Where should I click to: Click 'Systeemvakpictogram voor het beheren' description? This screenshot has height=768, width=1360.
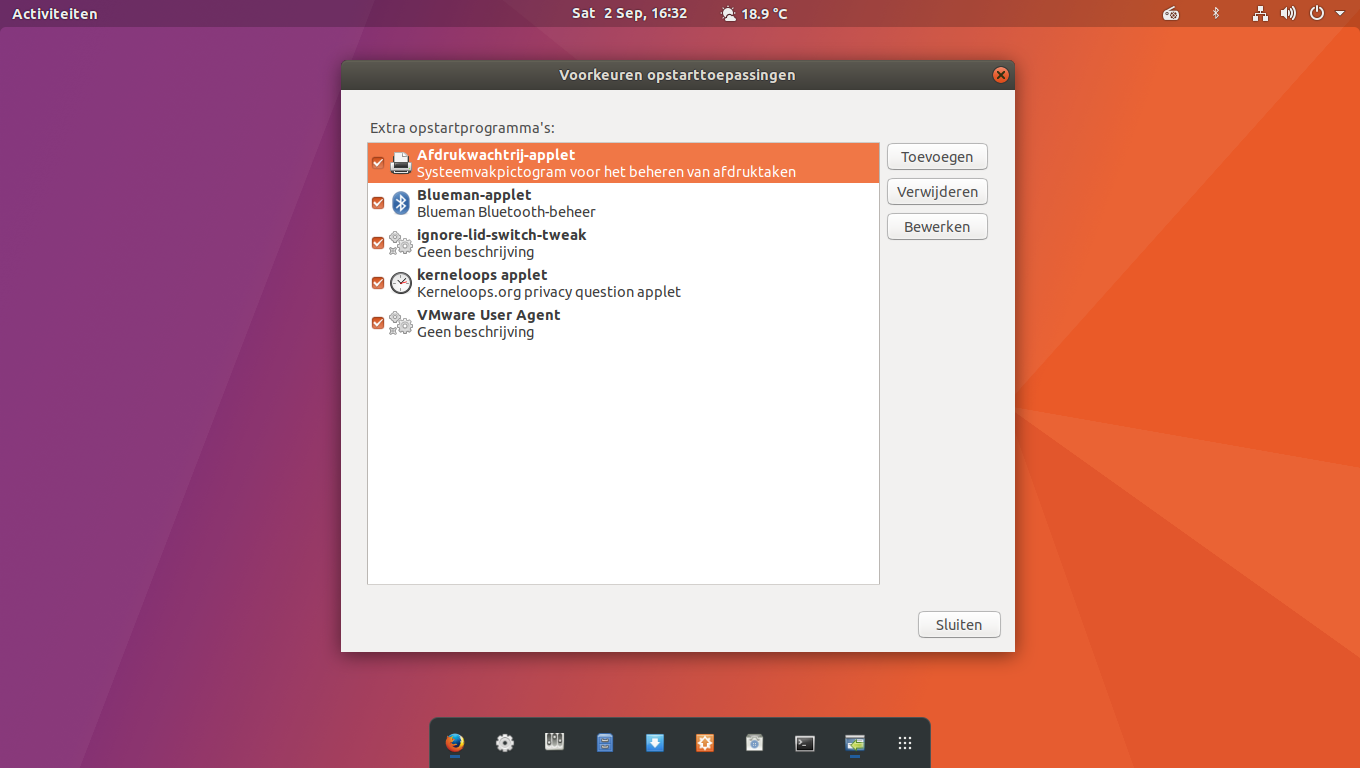(x=606, y=172)
